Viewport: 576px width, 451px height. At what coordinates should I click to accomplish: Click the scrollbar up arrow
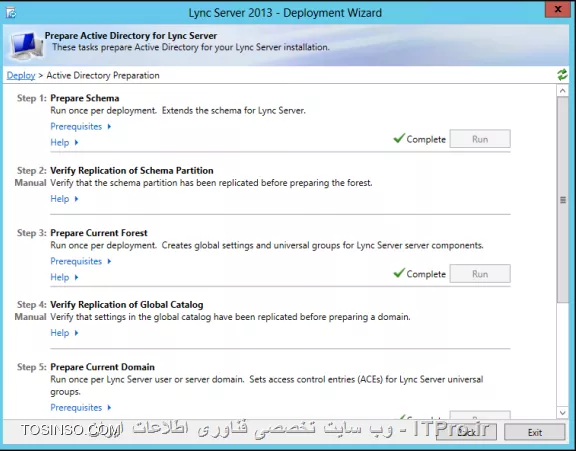[x=562, y=90]
